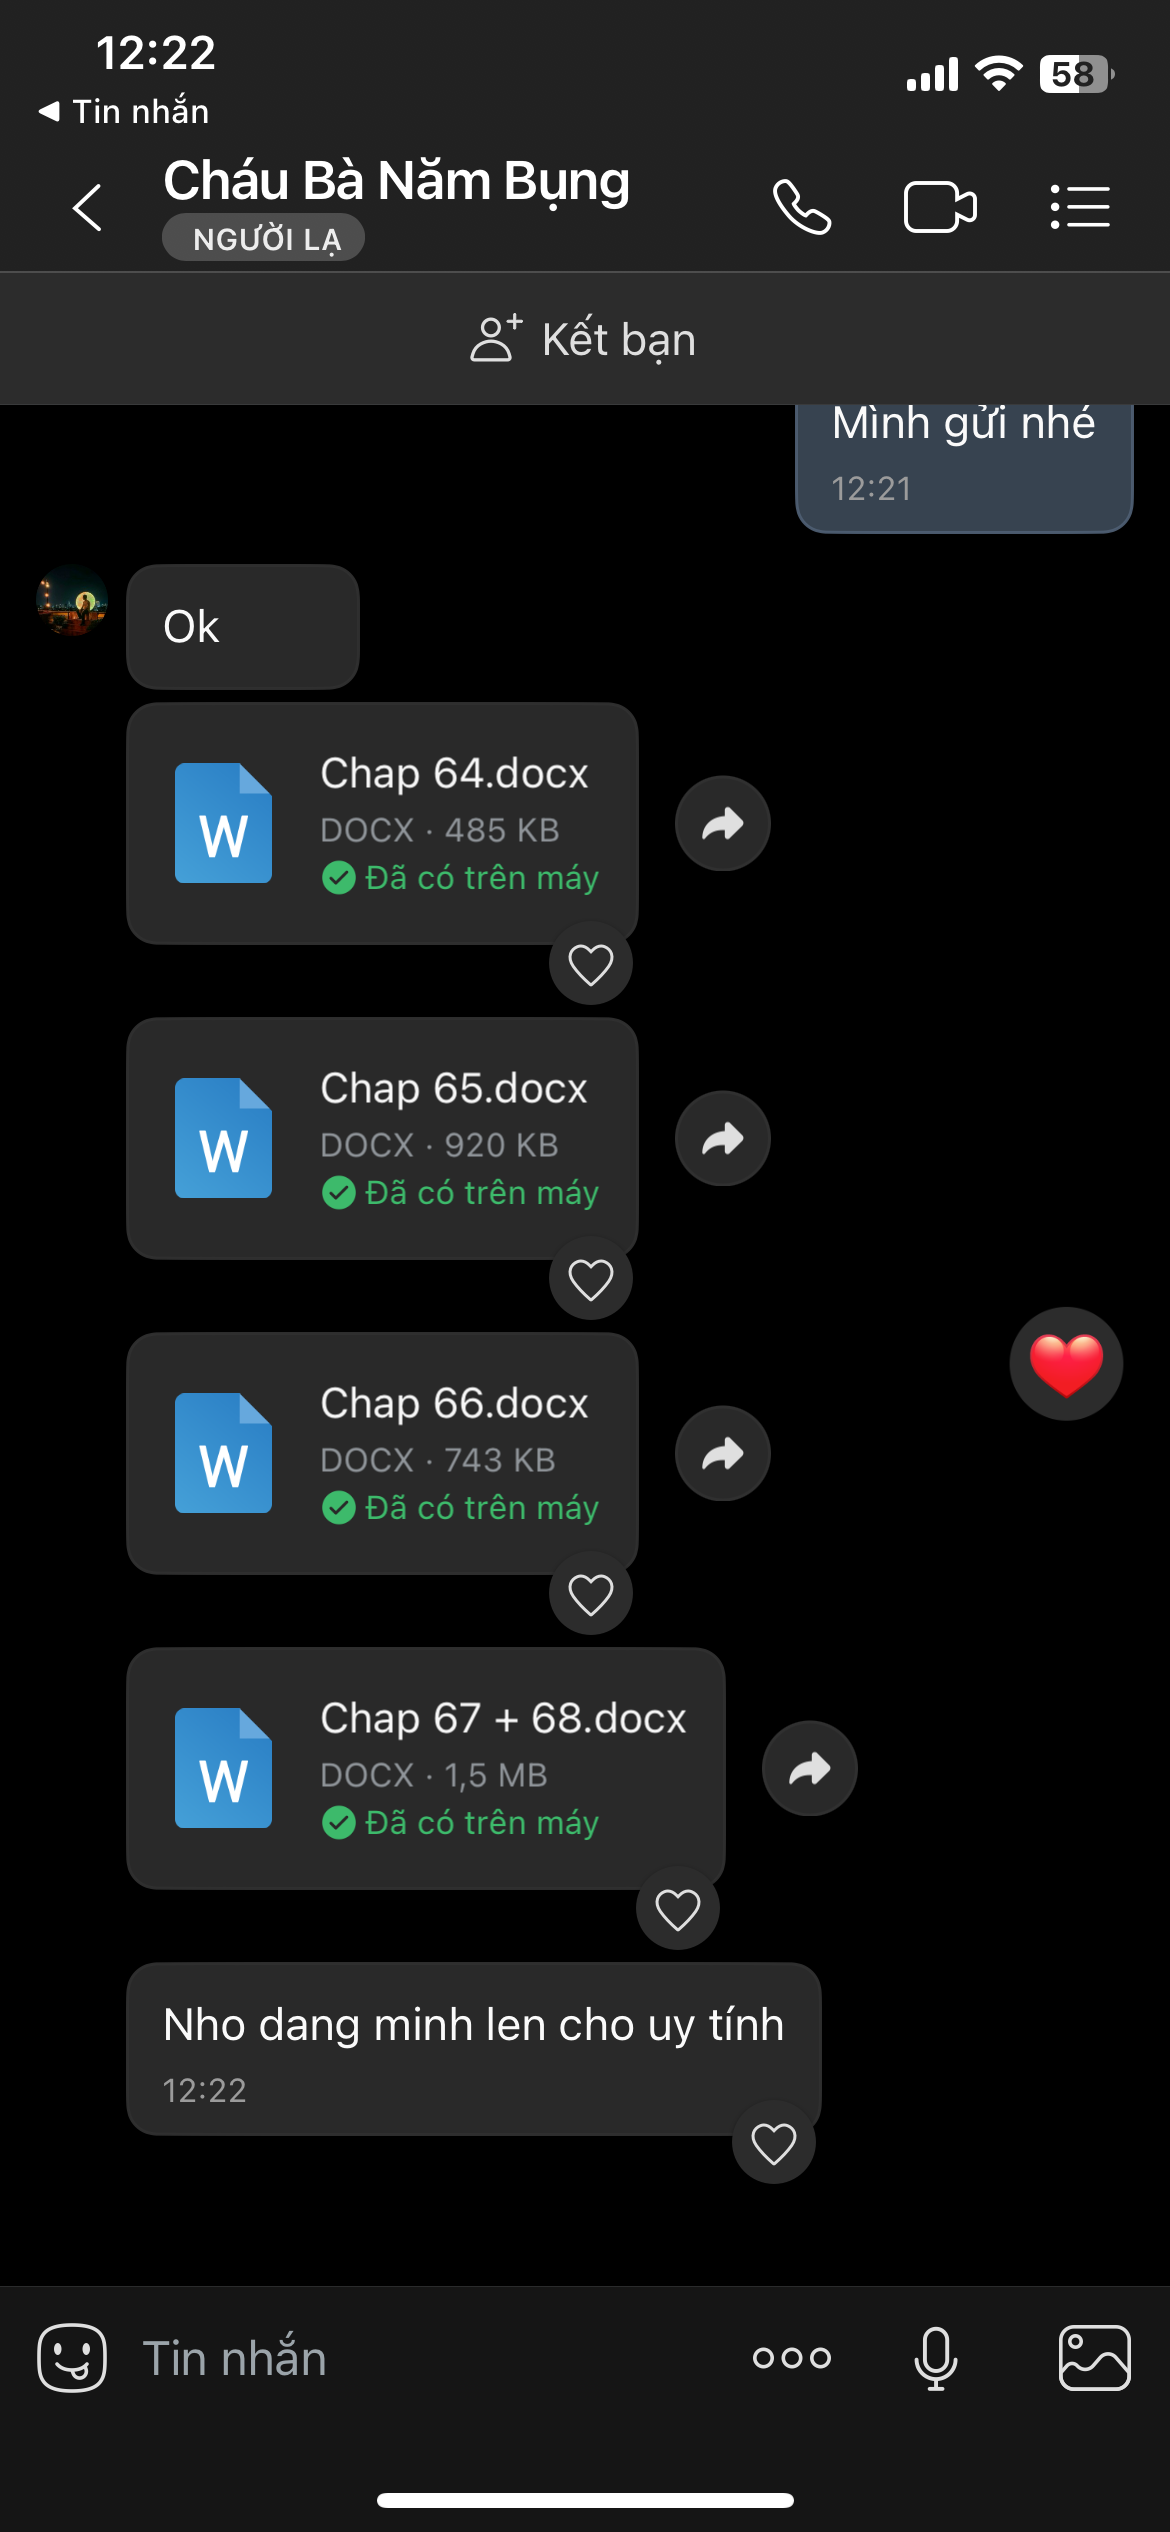Forward the Chap 64.docx file
Screen dimensions: 1170x2532
723,823
